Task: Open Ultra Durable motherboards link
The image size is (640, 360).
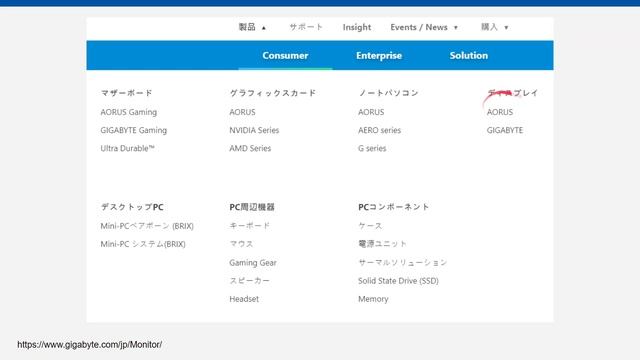Action: pos(127,148)
